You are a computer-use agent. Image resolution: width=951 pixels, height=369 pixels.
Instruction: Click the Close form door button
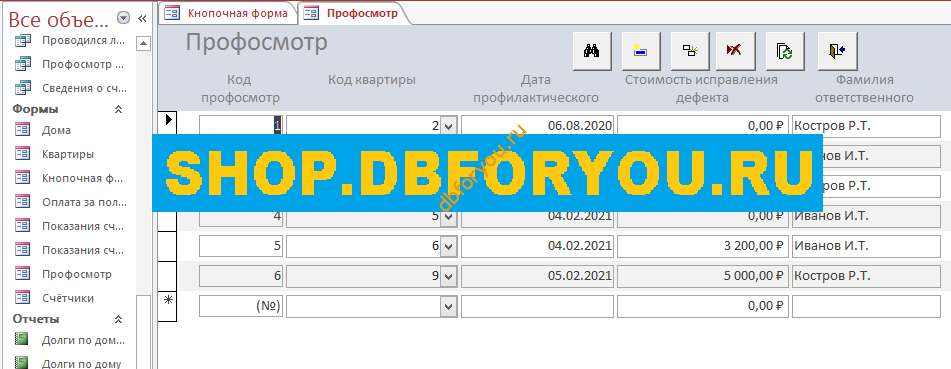pos(837,51)
